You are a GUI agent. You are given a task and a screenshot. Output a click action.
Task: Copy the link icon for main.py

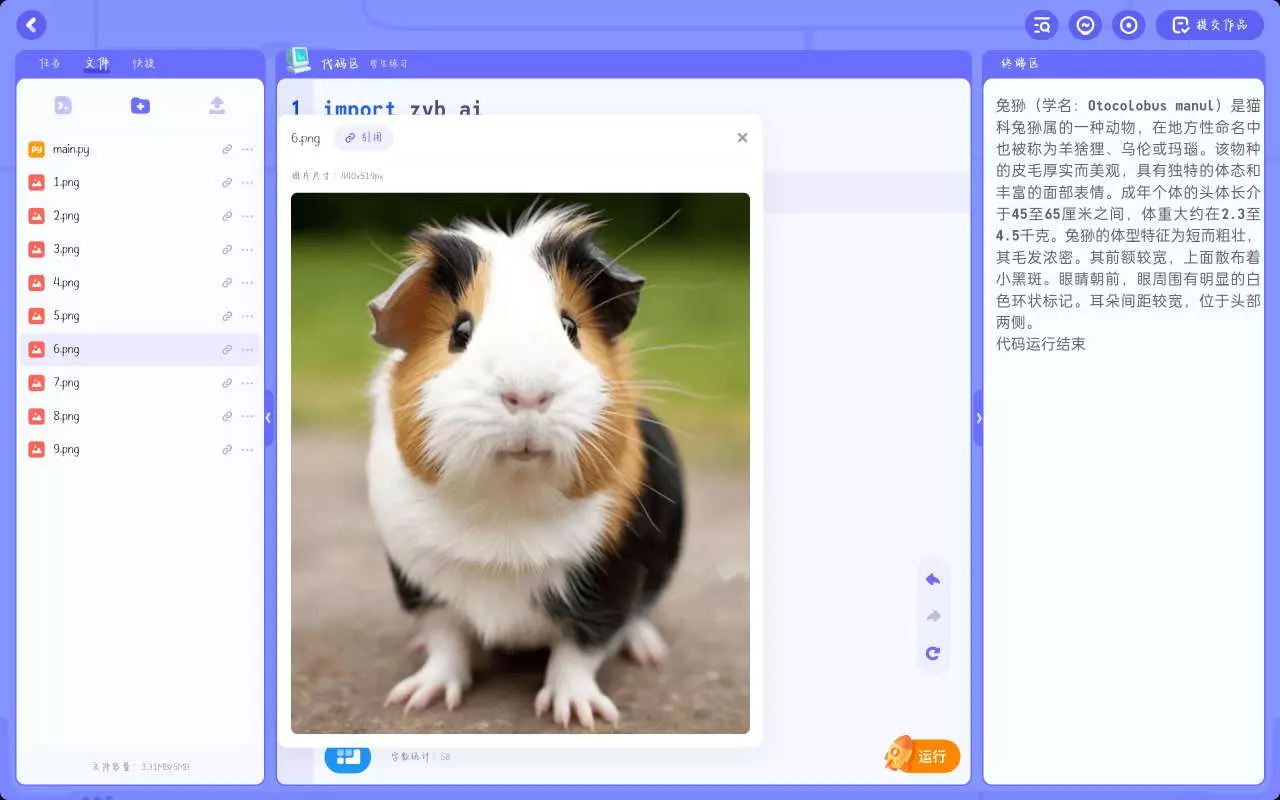pos(227,149)
